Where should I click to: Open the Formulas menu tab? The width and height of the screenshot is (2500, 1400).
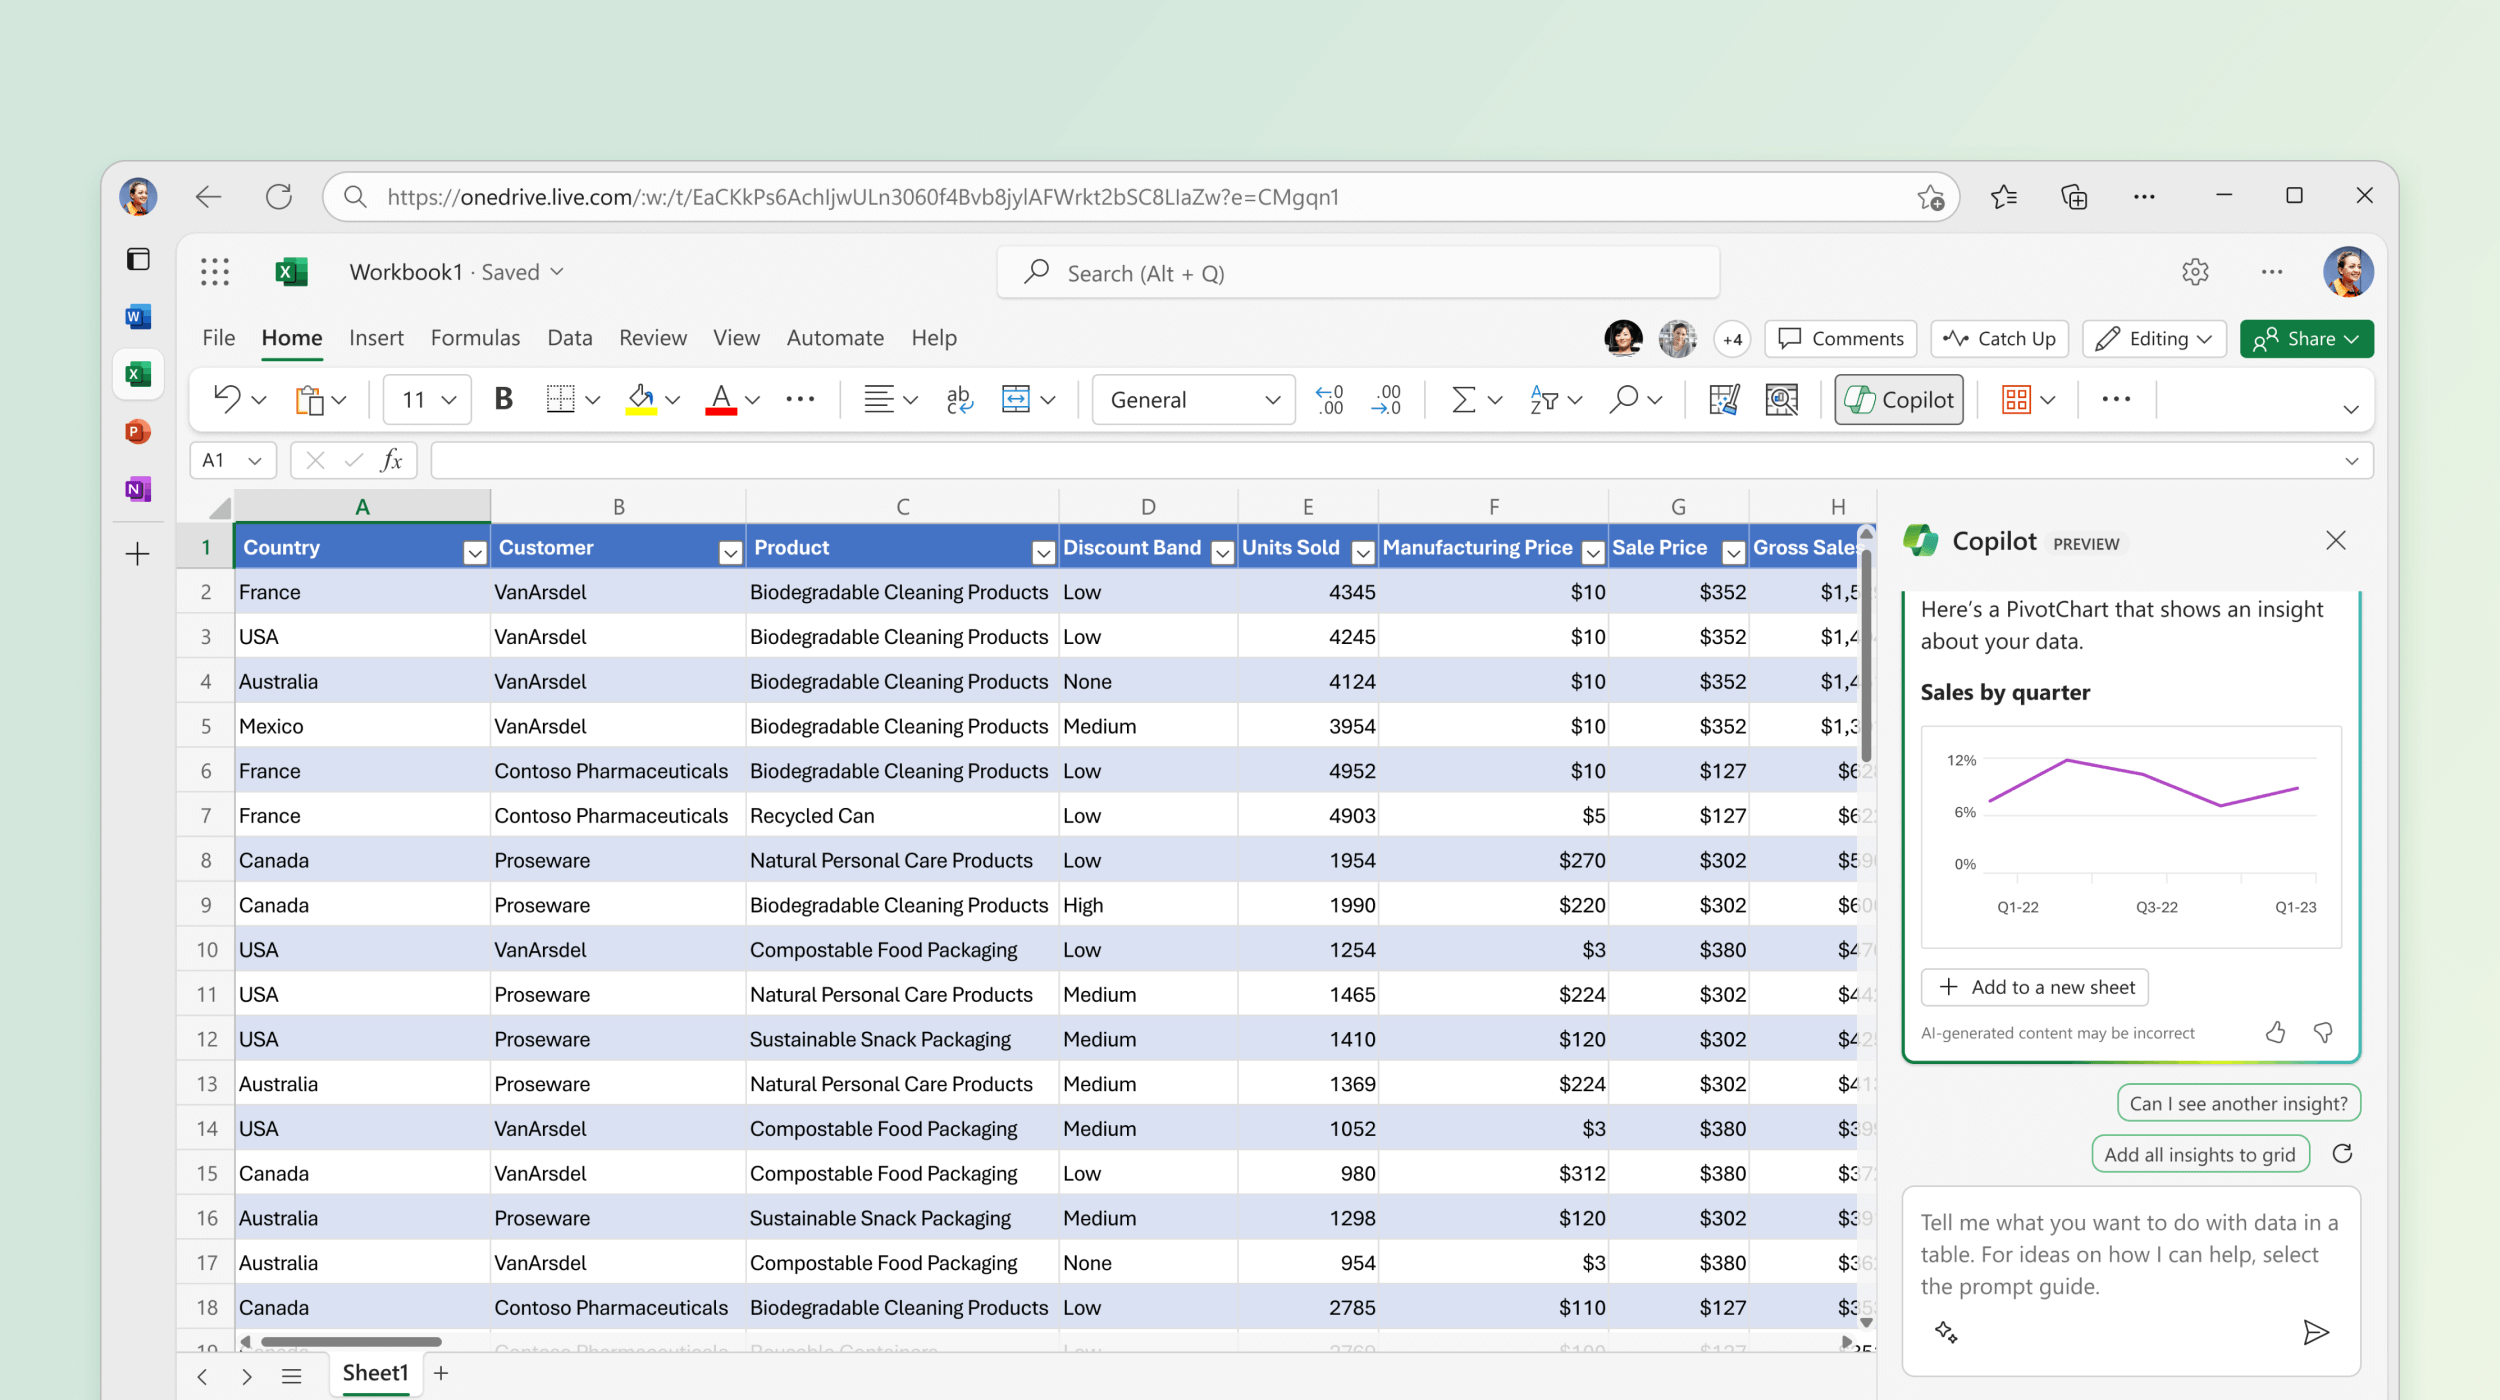tap(476, 337)
